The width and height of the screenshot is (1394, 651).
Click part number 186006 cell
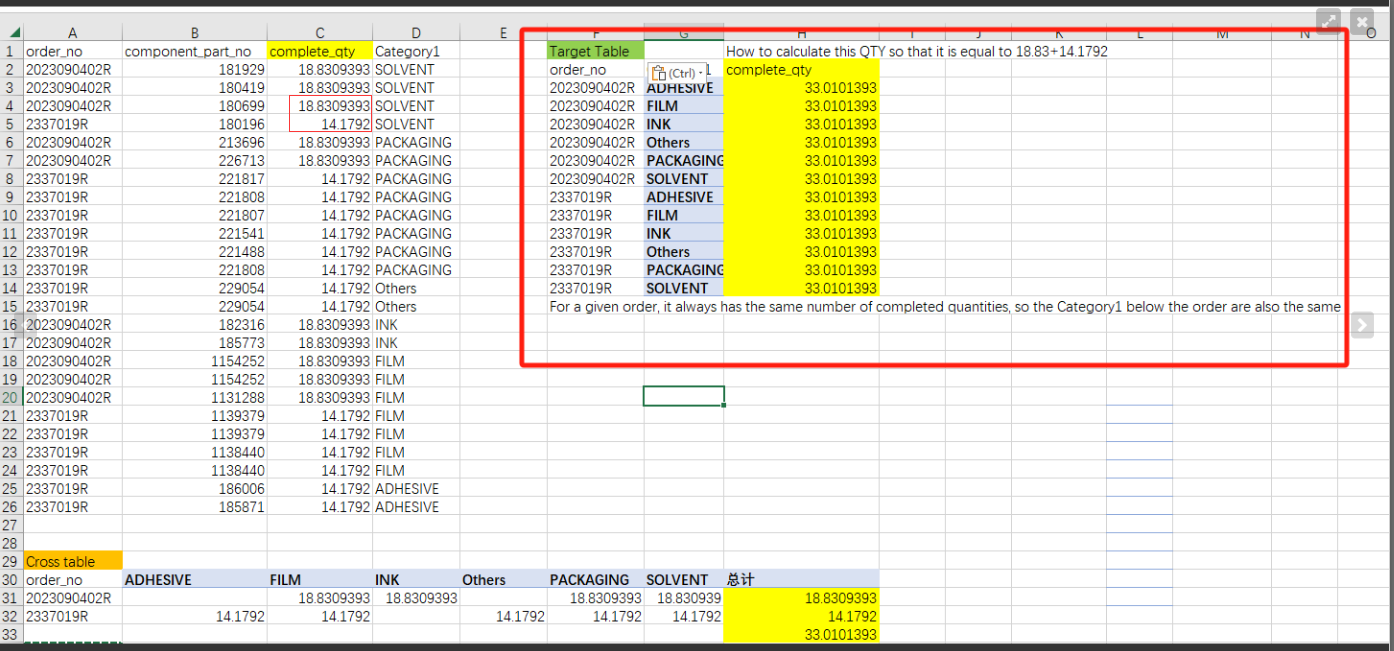tap(194, 489)
